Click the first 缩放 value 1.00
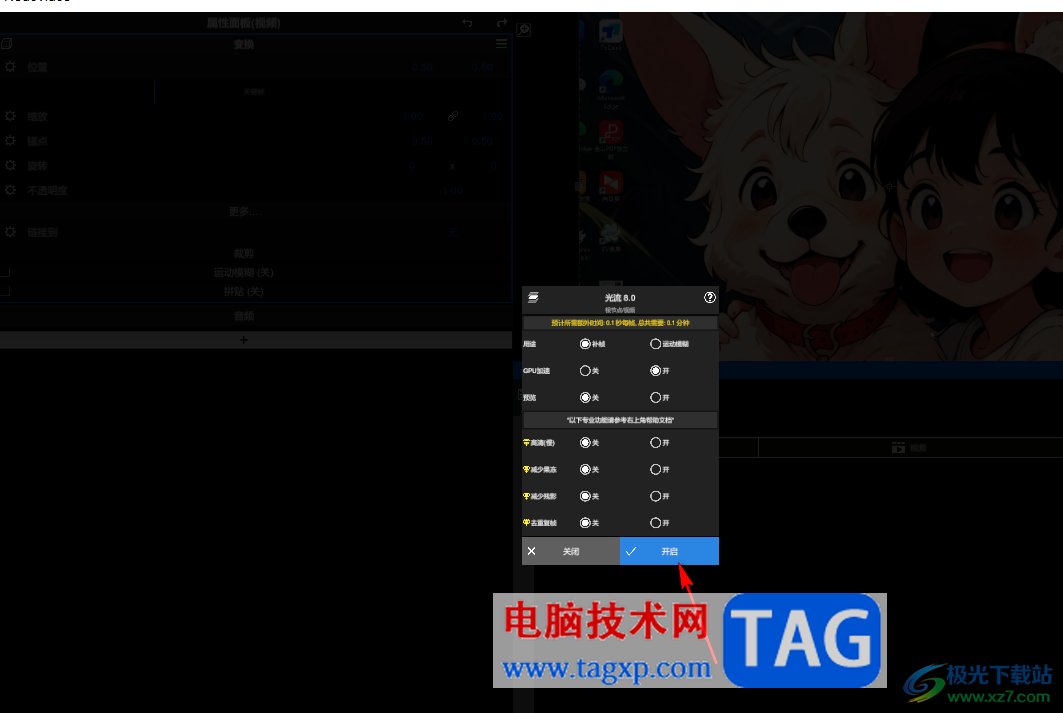The width and height of the screenshot is (1063, 713). 412,117
